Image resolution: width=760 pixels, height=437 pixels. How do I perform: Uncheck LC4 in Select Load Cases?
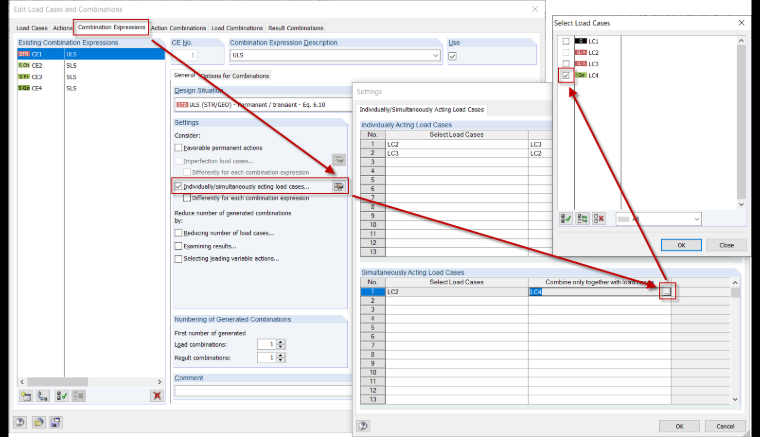[x=566, y=75]
